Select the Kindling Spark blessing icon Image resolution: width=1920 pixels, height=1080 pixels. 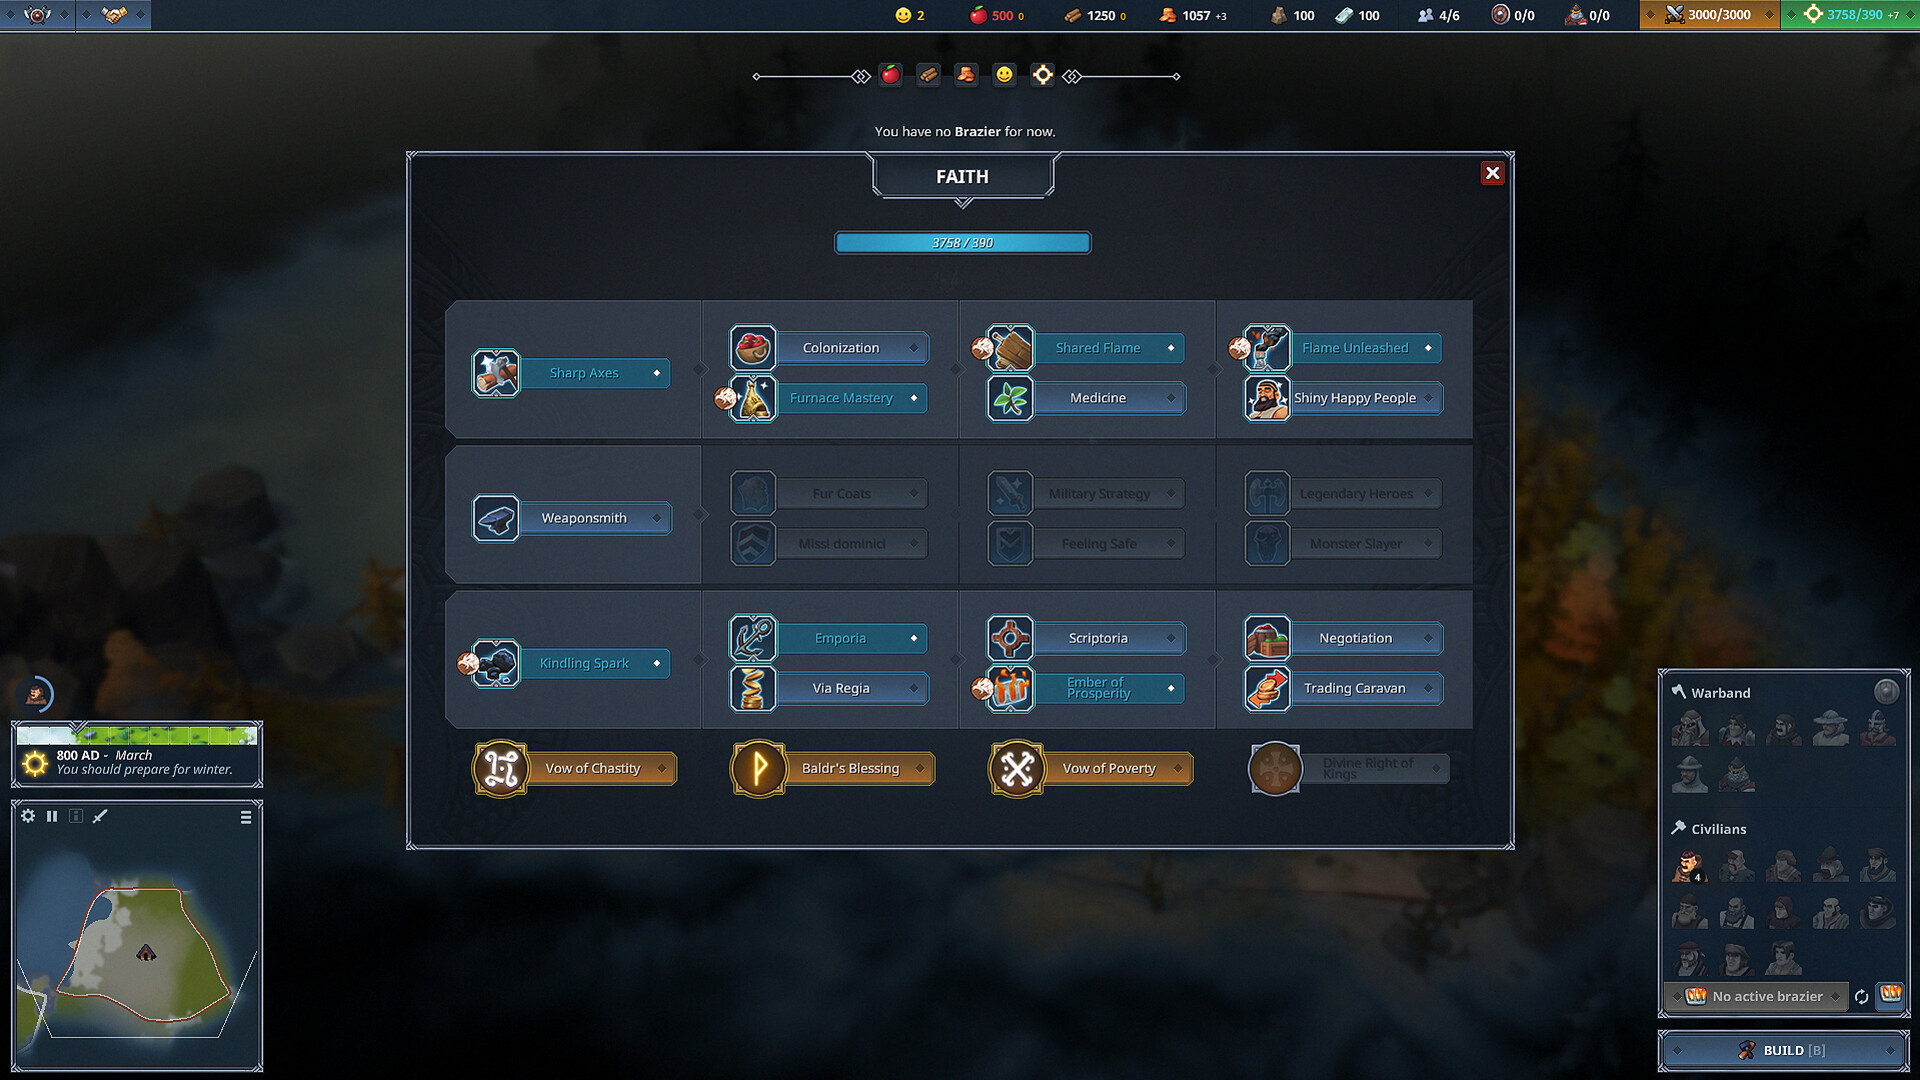coord(495,663)
